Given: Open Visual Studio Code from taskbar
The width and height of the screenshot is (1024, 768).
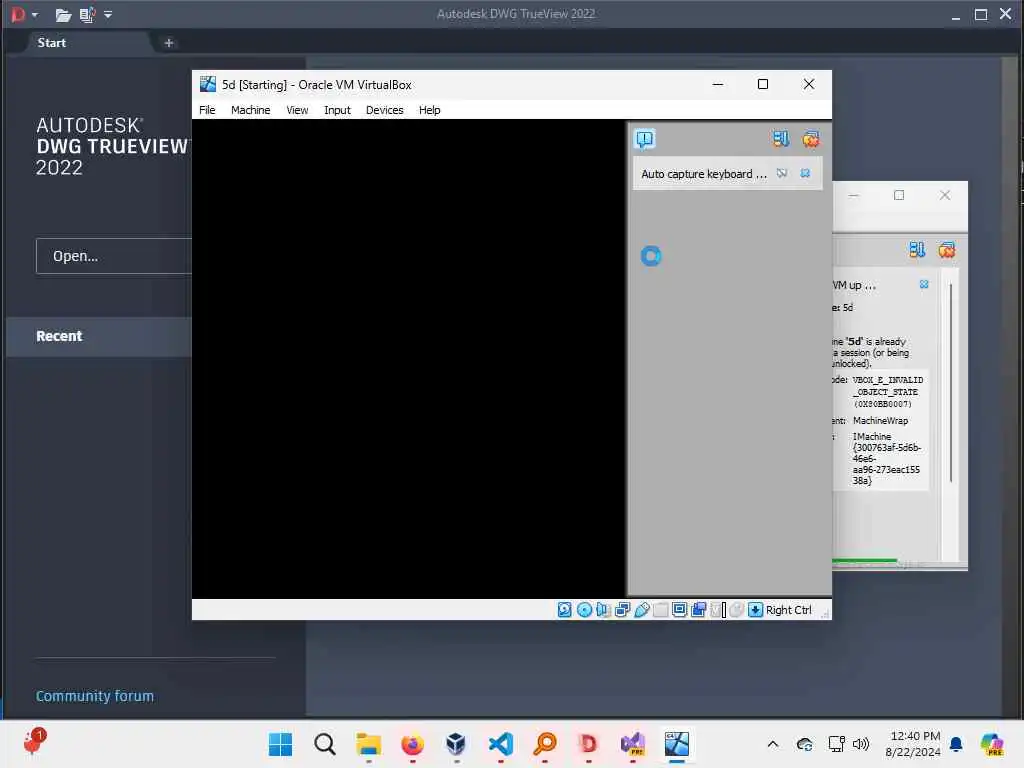Looking at the screenshot, I should 501,744.
